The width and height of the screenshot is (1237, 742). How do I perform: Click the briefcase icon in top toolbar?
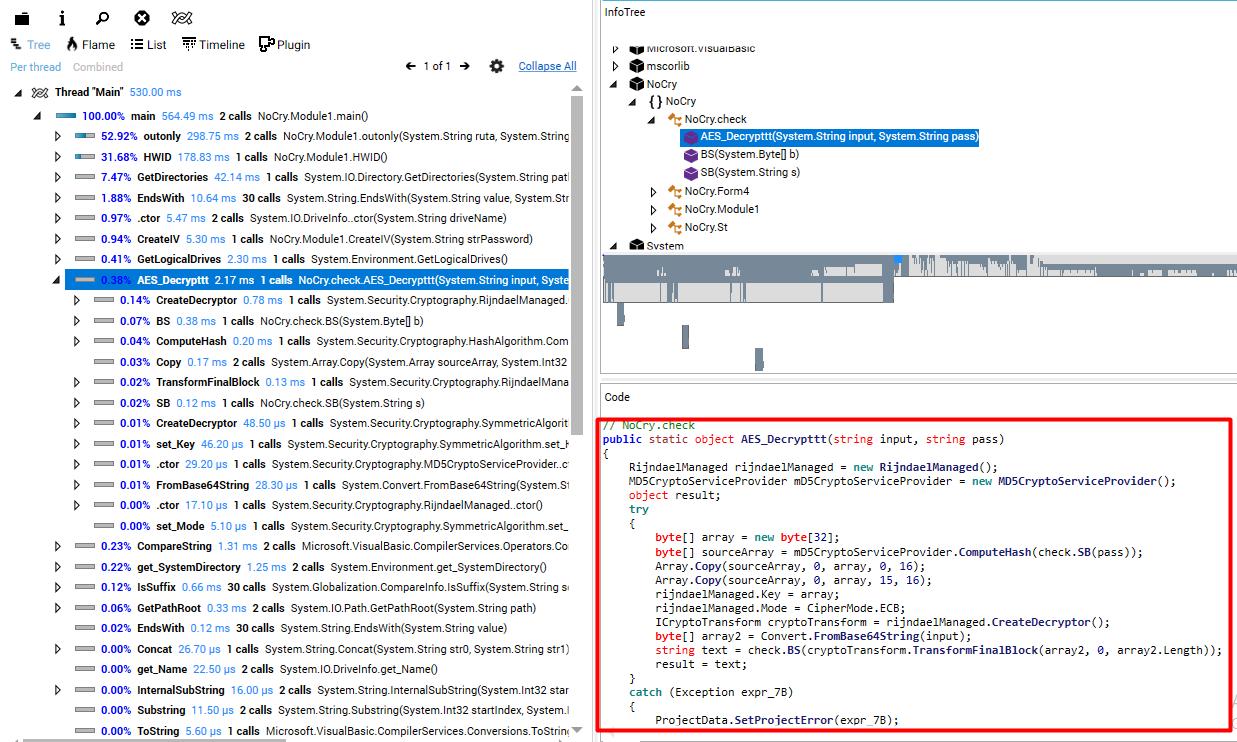[x=21, y=18]
